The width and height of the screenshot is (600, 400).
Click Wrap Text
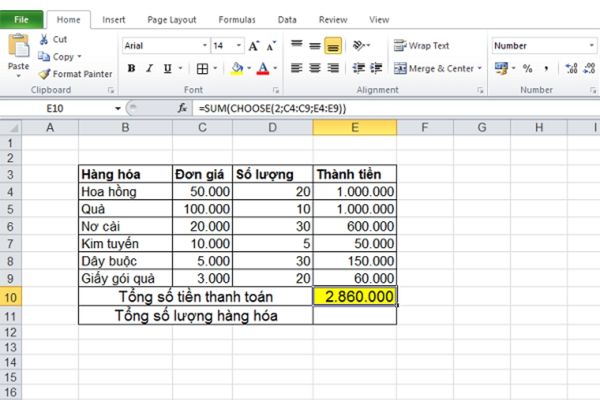click(x=421, y=46)
